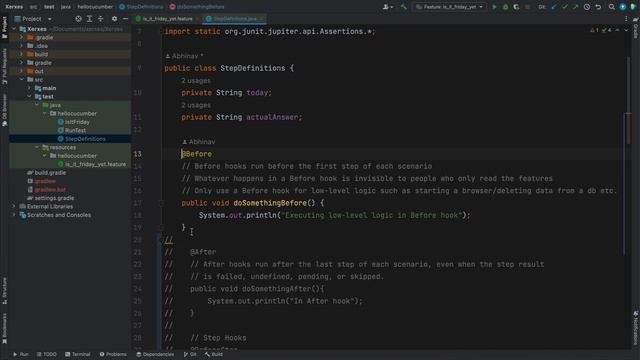Open the TODO tool window

point(47,354)
